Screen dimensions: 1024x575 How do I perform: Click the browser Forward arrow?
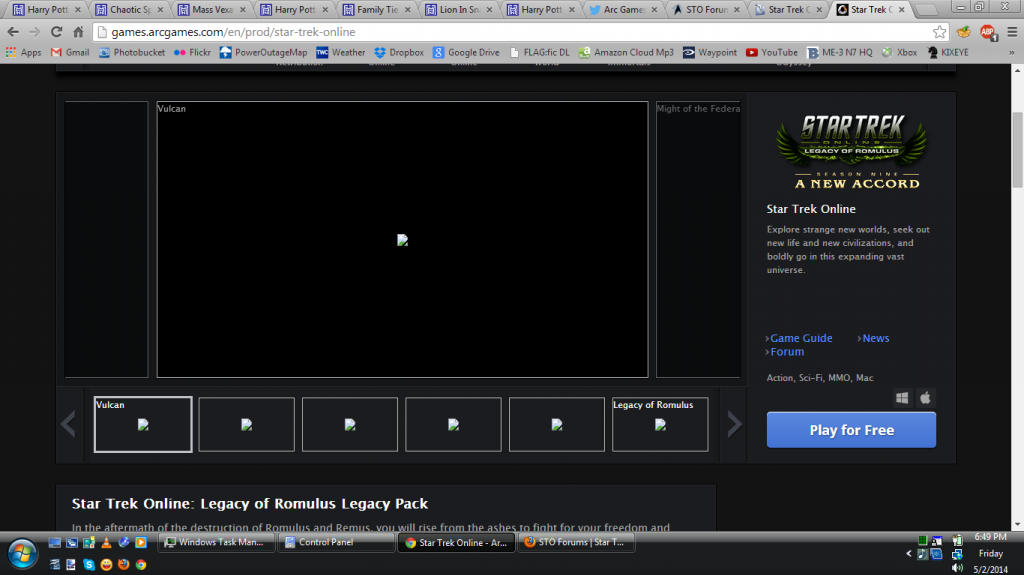coord(35,31)
